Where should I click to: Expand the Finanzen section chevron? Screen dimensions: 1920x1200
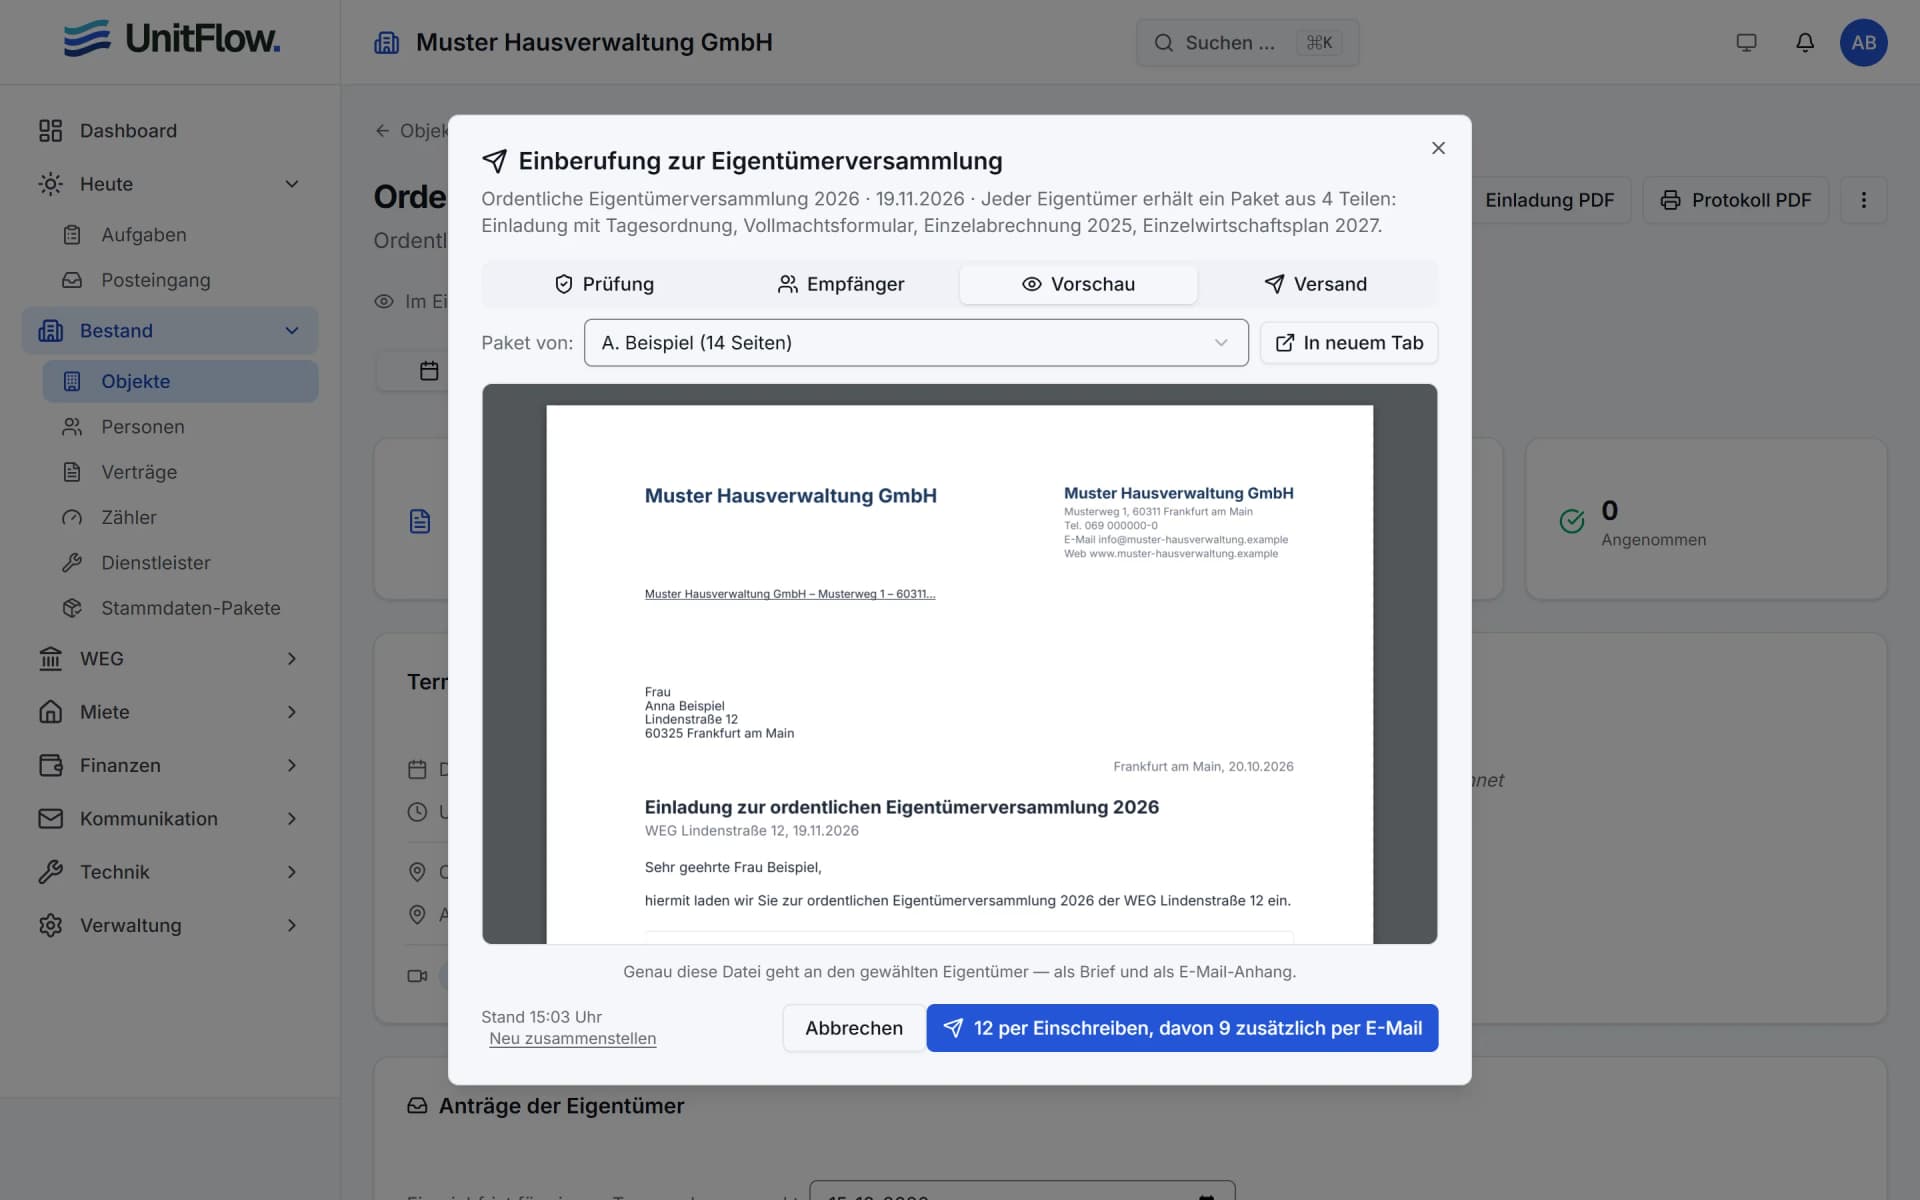pyautogui.click(x=292, y=765)
